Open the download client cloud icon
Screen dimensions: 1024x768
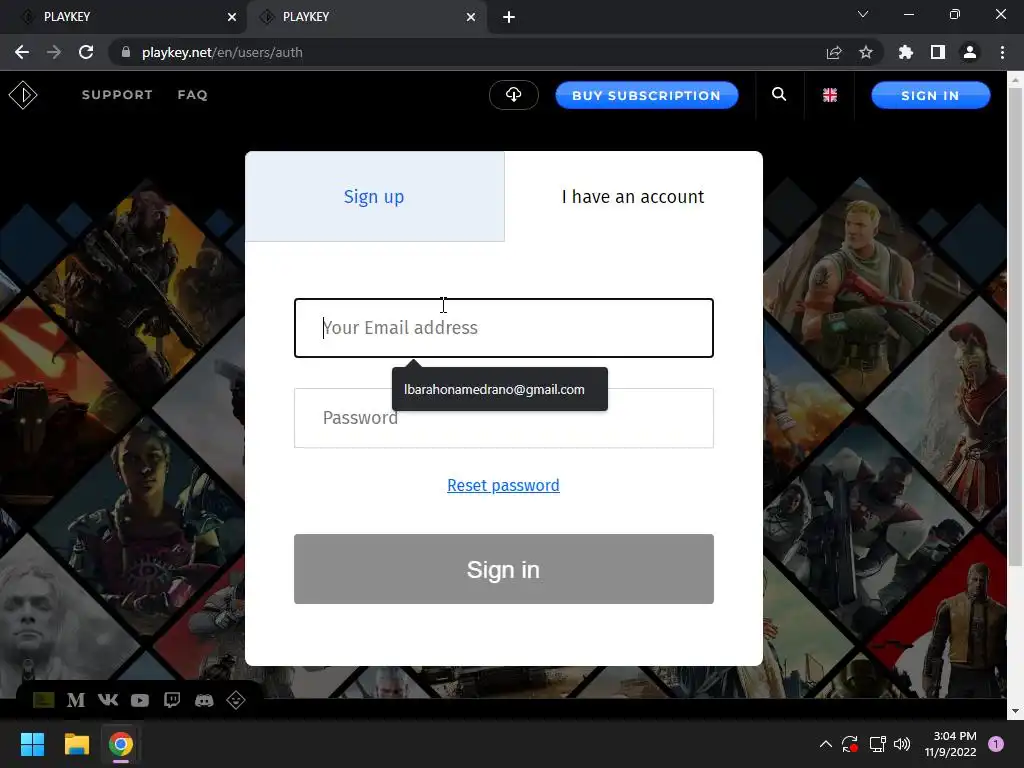coord(514,95)
